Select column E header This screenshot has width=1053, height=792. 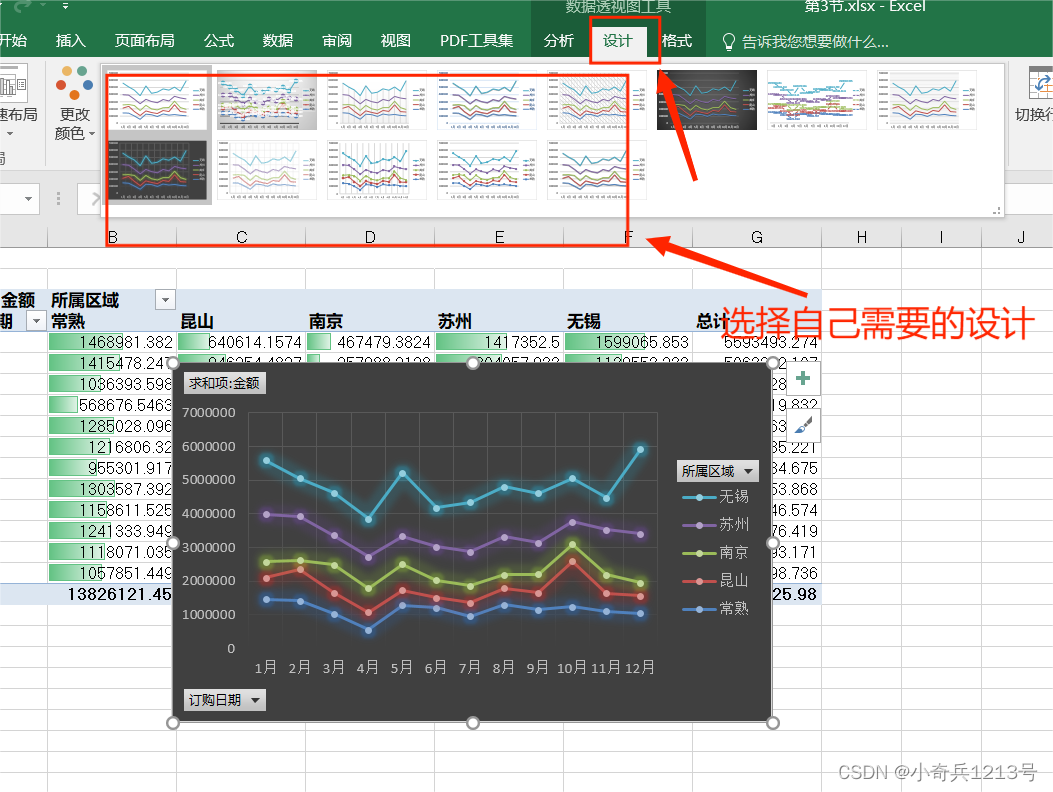click(x=499, y=237)
